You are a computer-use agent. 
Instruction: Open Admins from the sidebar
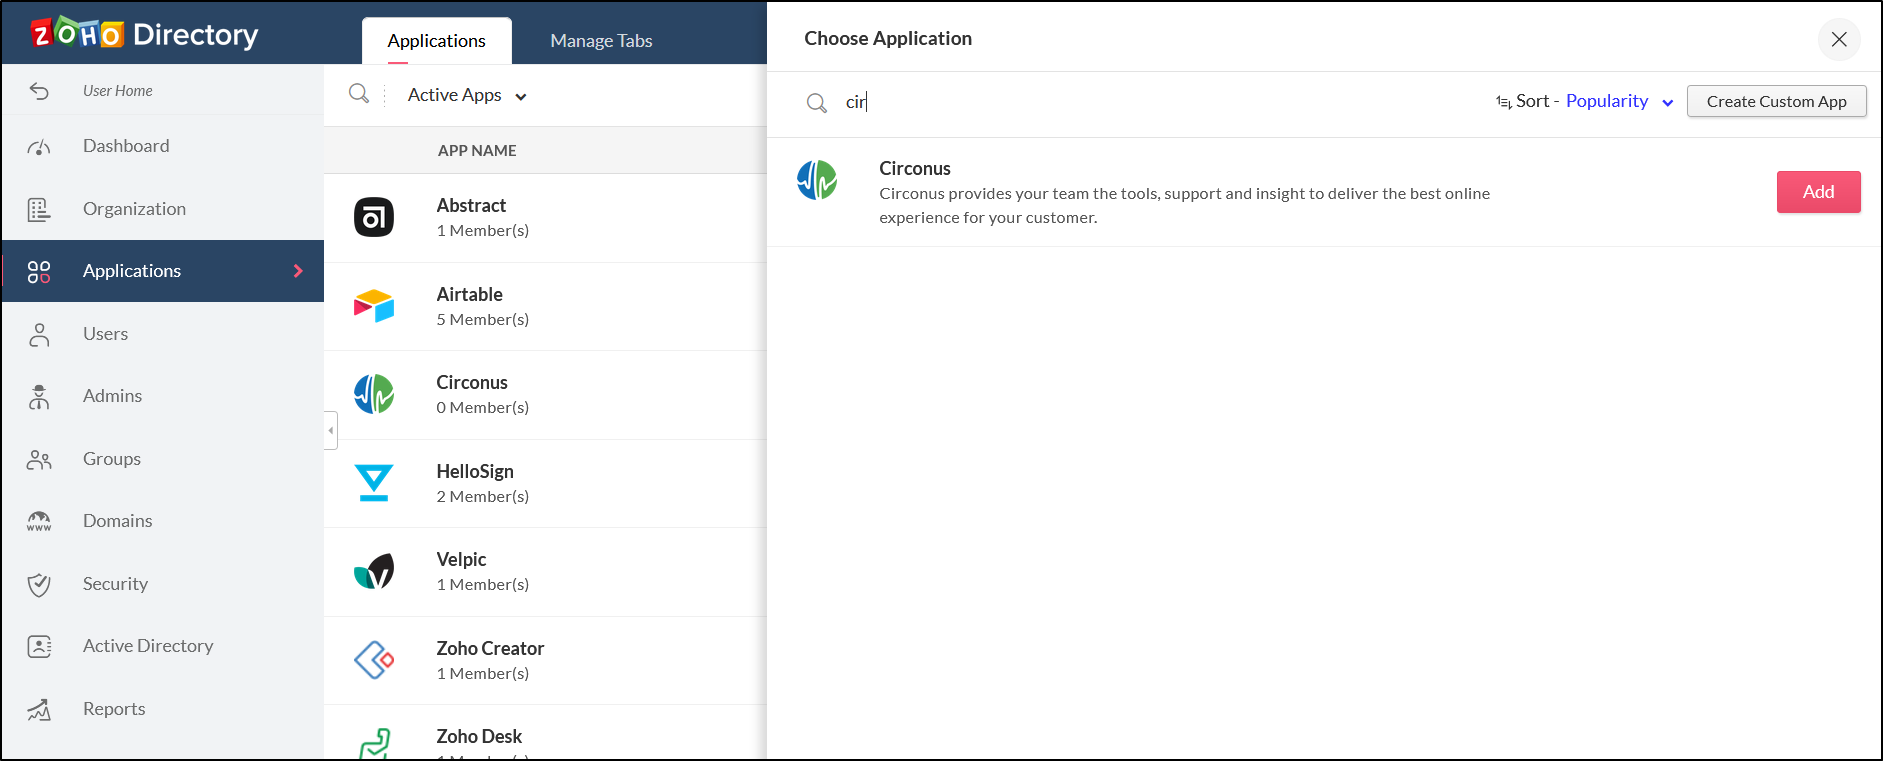click(x=163, y=396)
